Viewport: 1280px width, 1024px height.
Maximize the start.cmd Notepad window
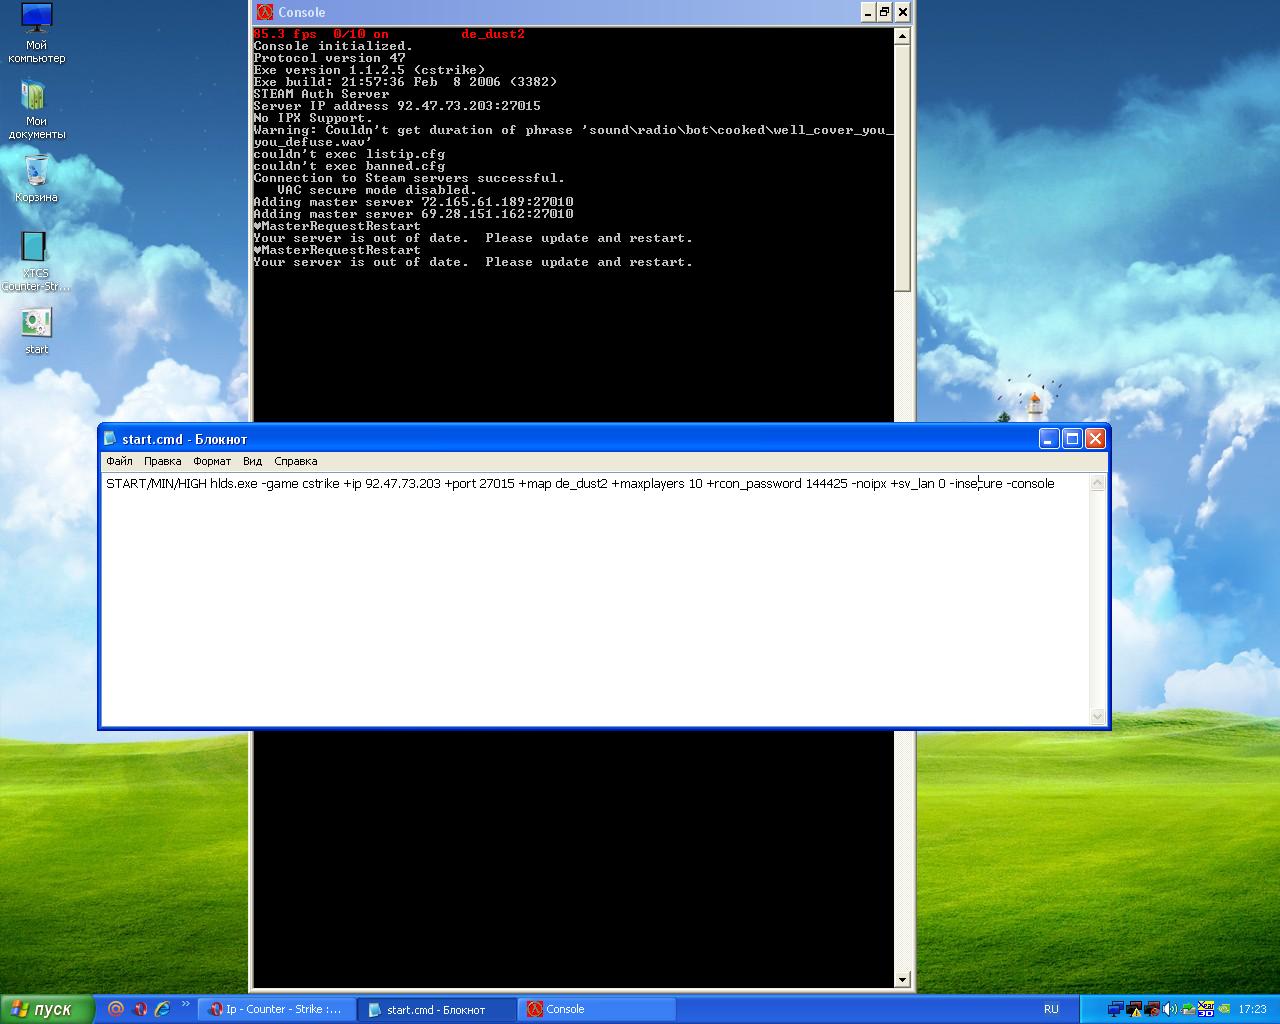[x=1072, y=438]
